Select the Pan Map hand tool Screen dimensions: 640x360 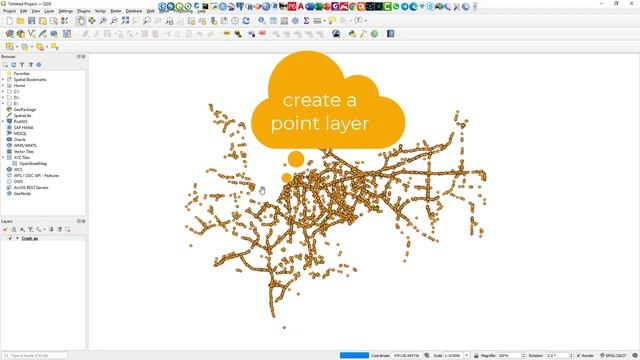(81, 21)
